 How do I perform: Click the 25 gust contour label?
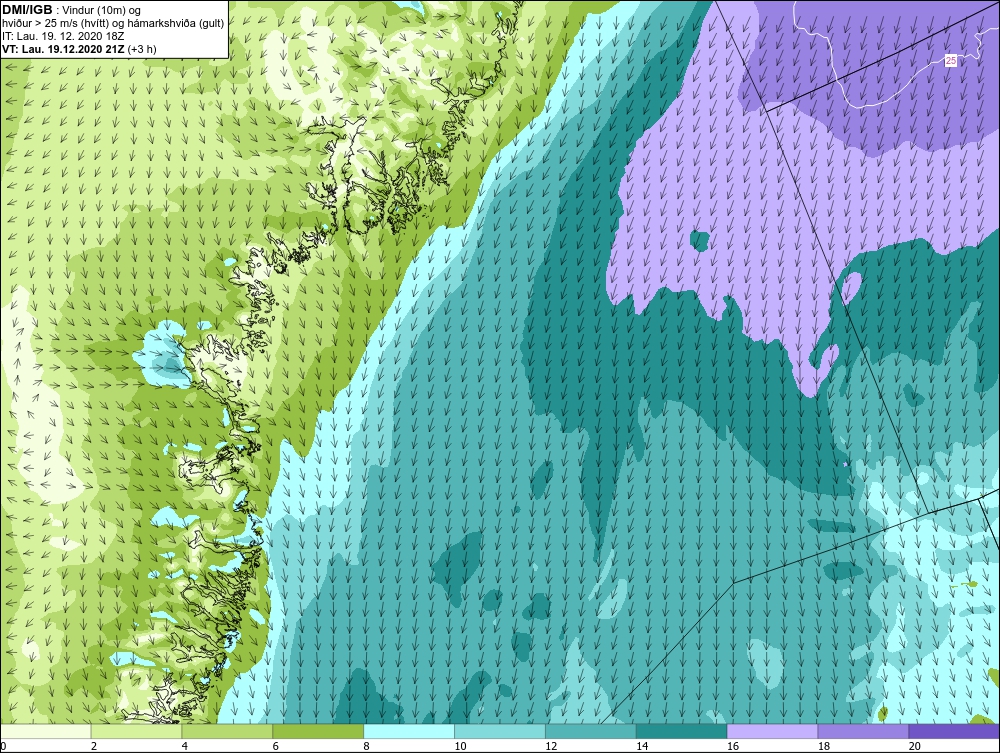point(951,61)
